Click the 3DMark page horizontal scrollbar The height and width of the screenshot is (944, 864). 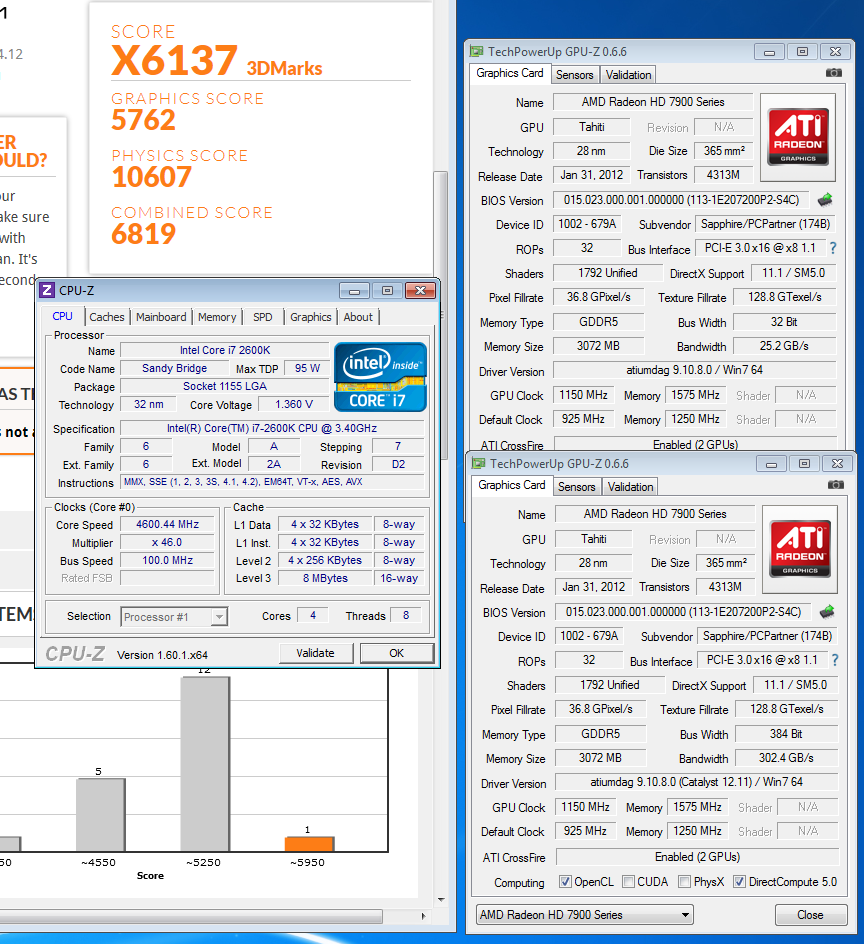191,916
